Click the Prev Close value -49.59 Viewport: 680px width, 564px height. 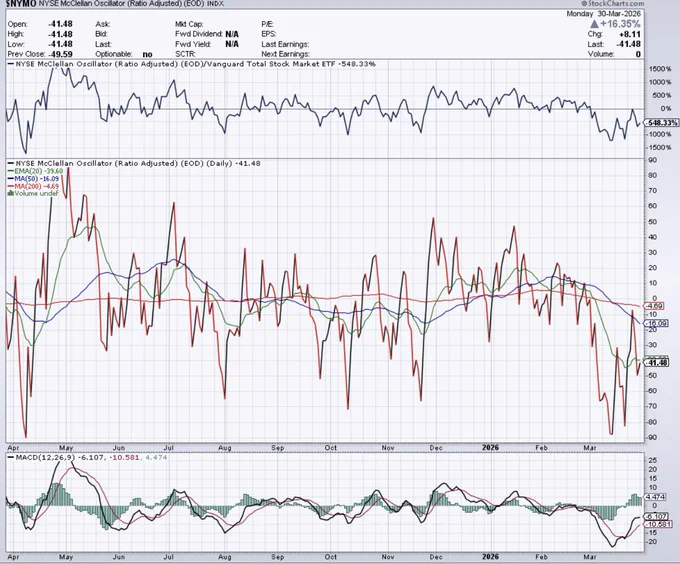(x=60, y=54)
